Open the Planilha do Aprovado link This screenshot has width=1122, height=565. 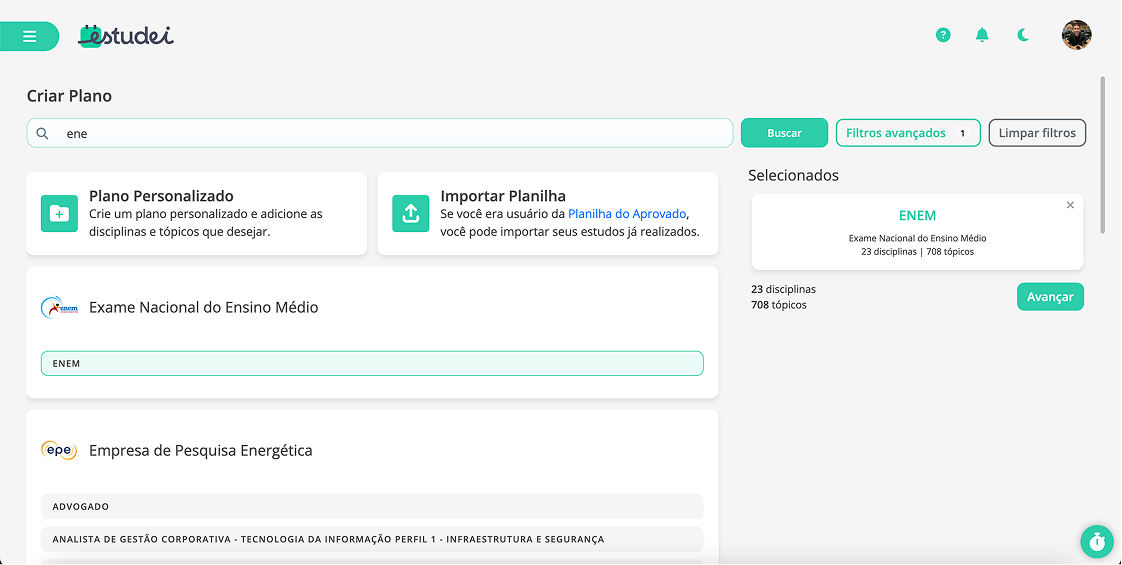[x=627, y=214]
